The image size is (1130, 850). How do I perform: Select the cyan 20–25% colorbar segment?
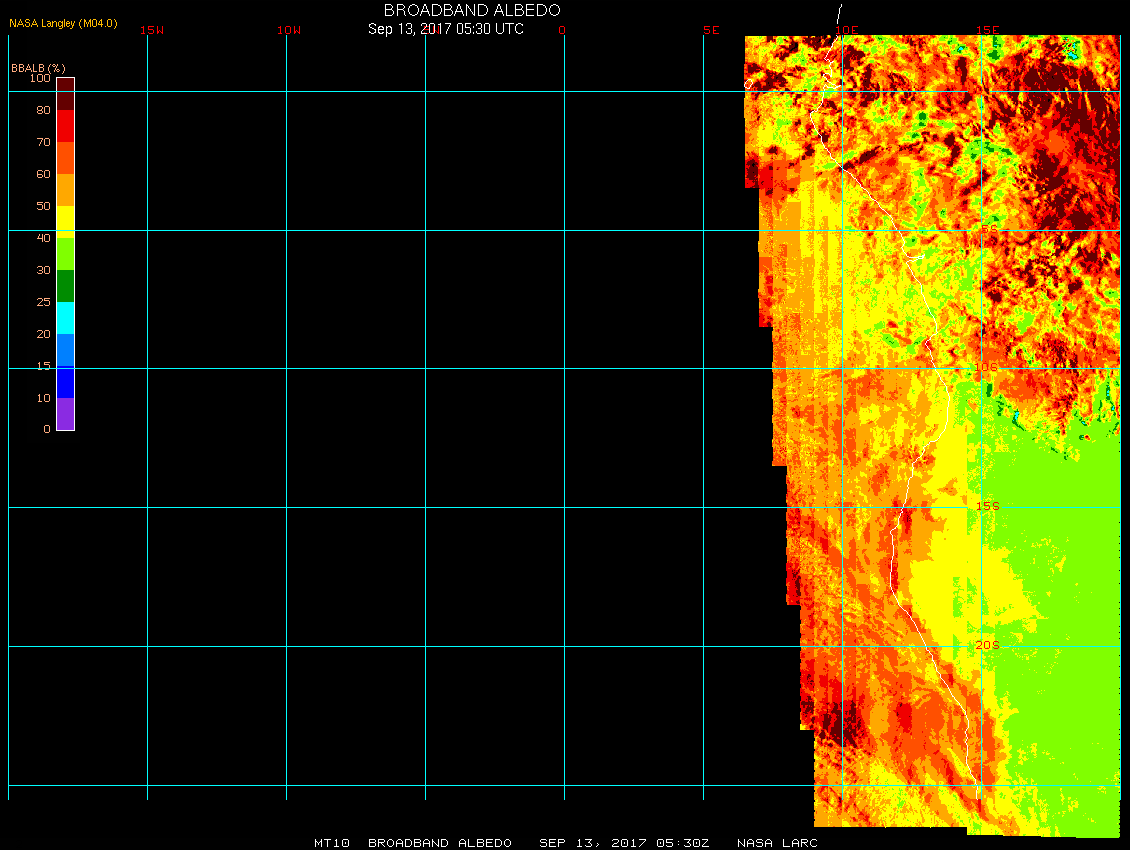click(x=65, y=317)
